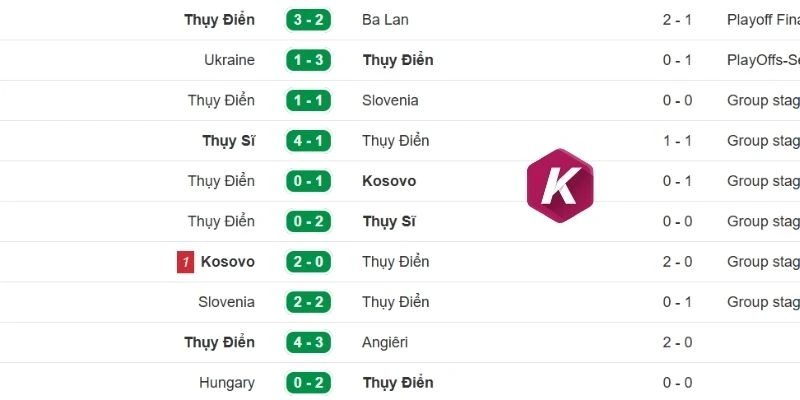Image resolution: width=800 pixels, height=400 pixels.
Task: Click the PlayOffs-Semi round label
Action: [x=763, y=60]
